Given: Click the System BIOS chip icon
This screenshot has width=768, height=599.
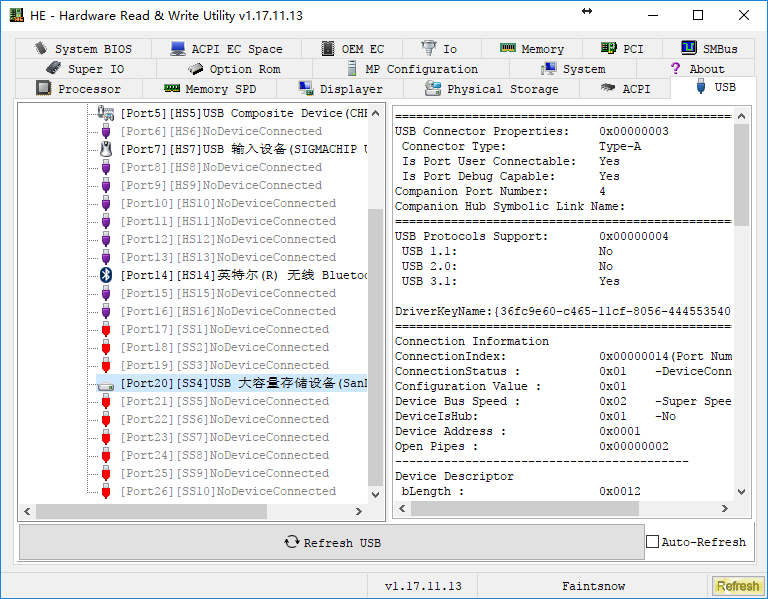Looking at the screenshot, I should 41,48.
